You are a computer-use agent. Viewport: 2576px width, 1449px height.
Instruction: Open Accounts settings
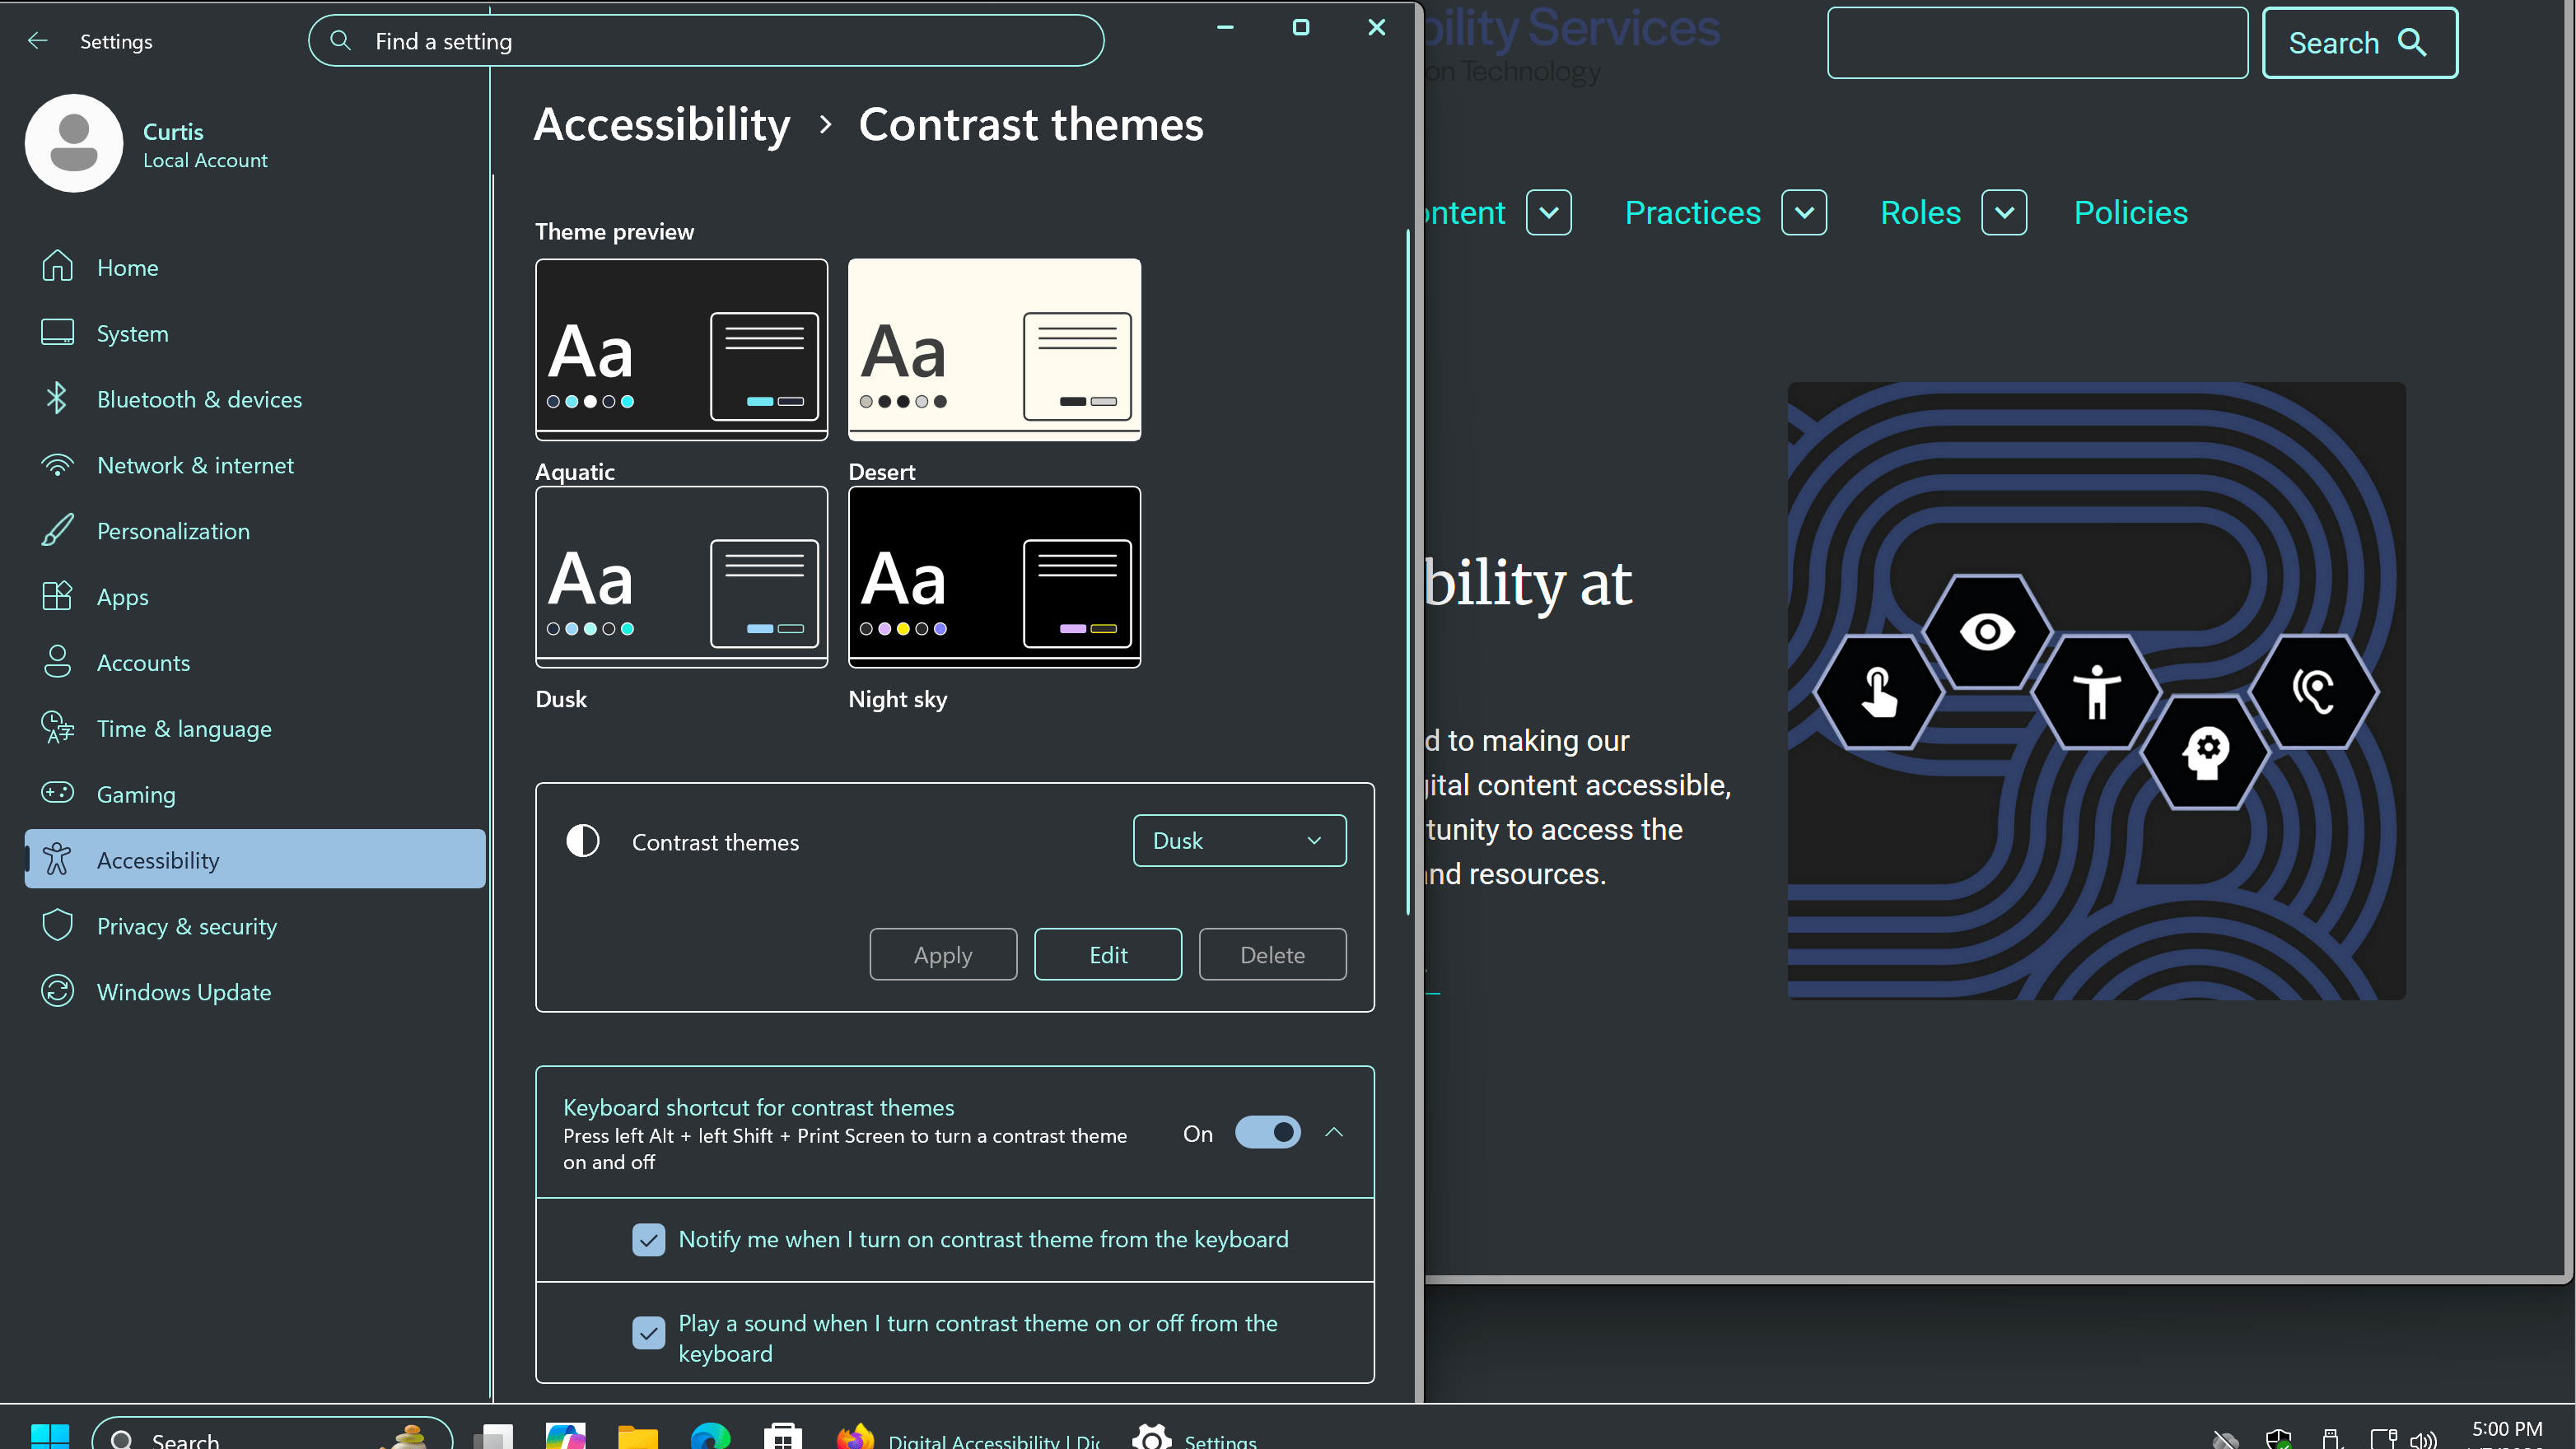click(255, 662)
